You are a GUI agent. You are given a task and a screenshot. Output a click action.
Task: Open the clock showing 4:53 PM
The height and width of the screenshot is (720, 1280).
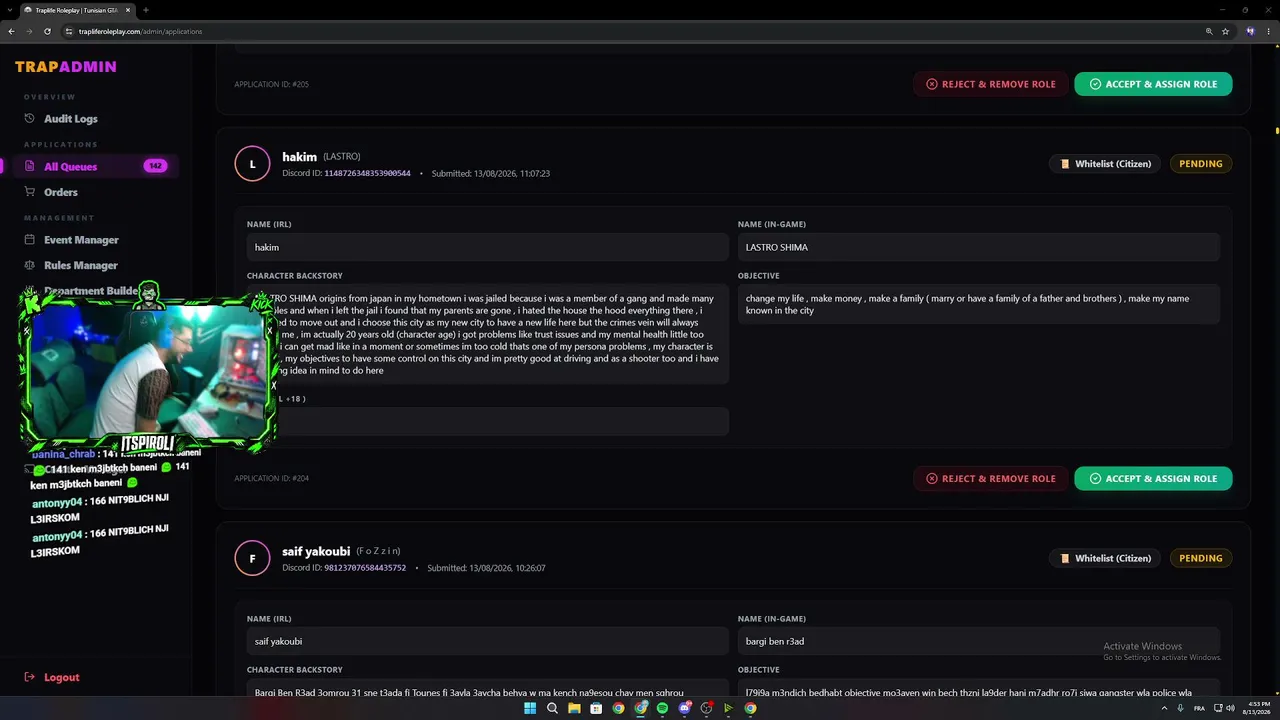click(1259, 708)
